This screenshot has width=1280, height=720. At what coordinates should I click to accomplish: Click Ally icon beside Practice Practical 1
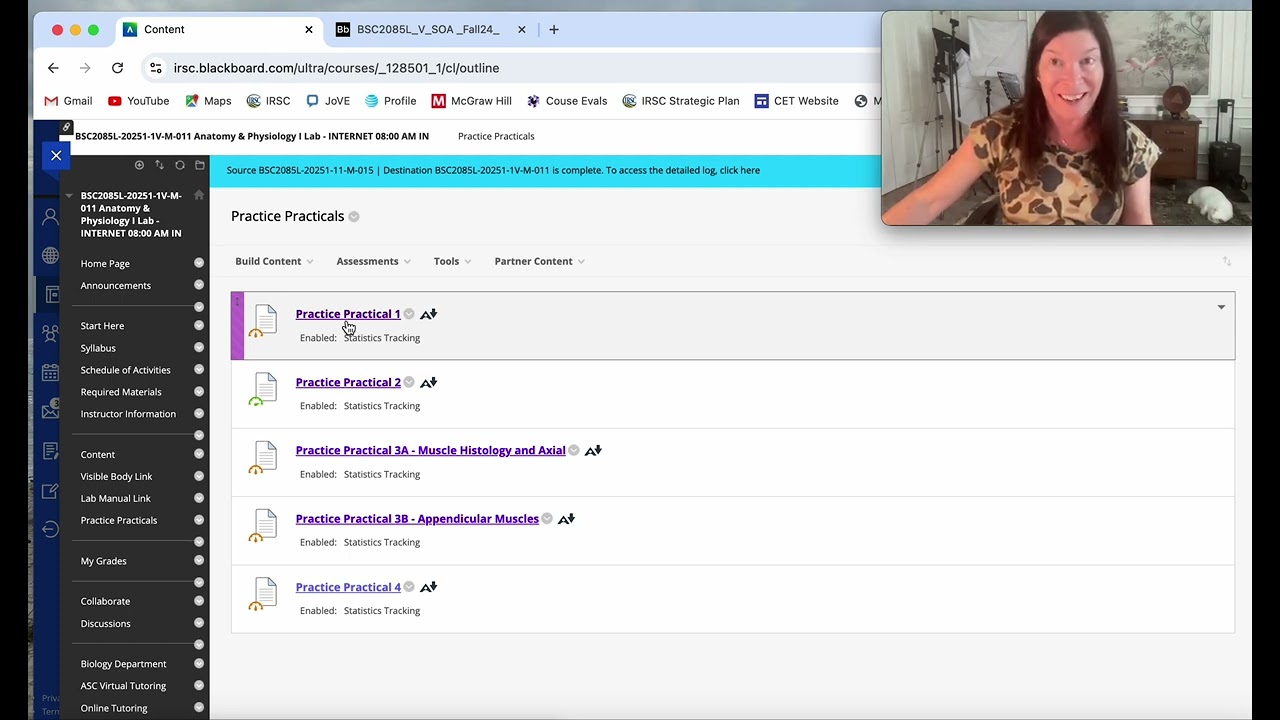428,314
